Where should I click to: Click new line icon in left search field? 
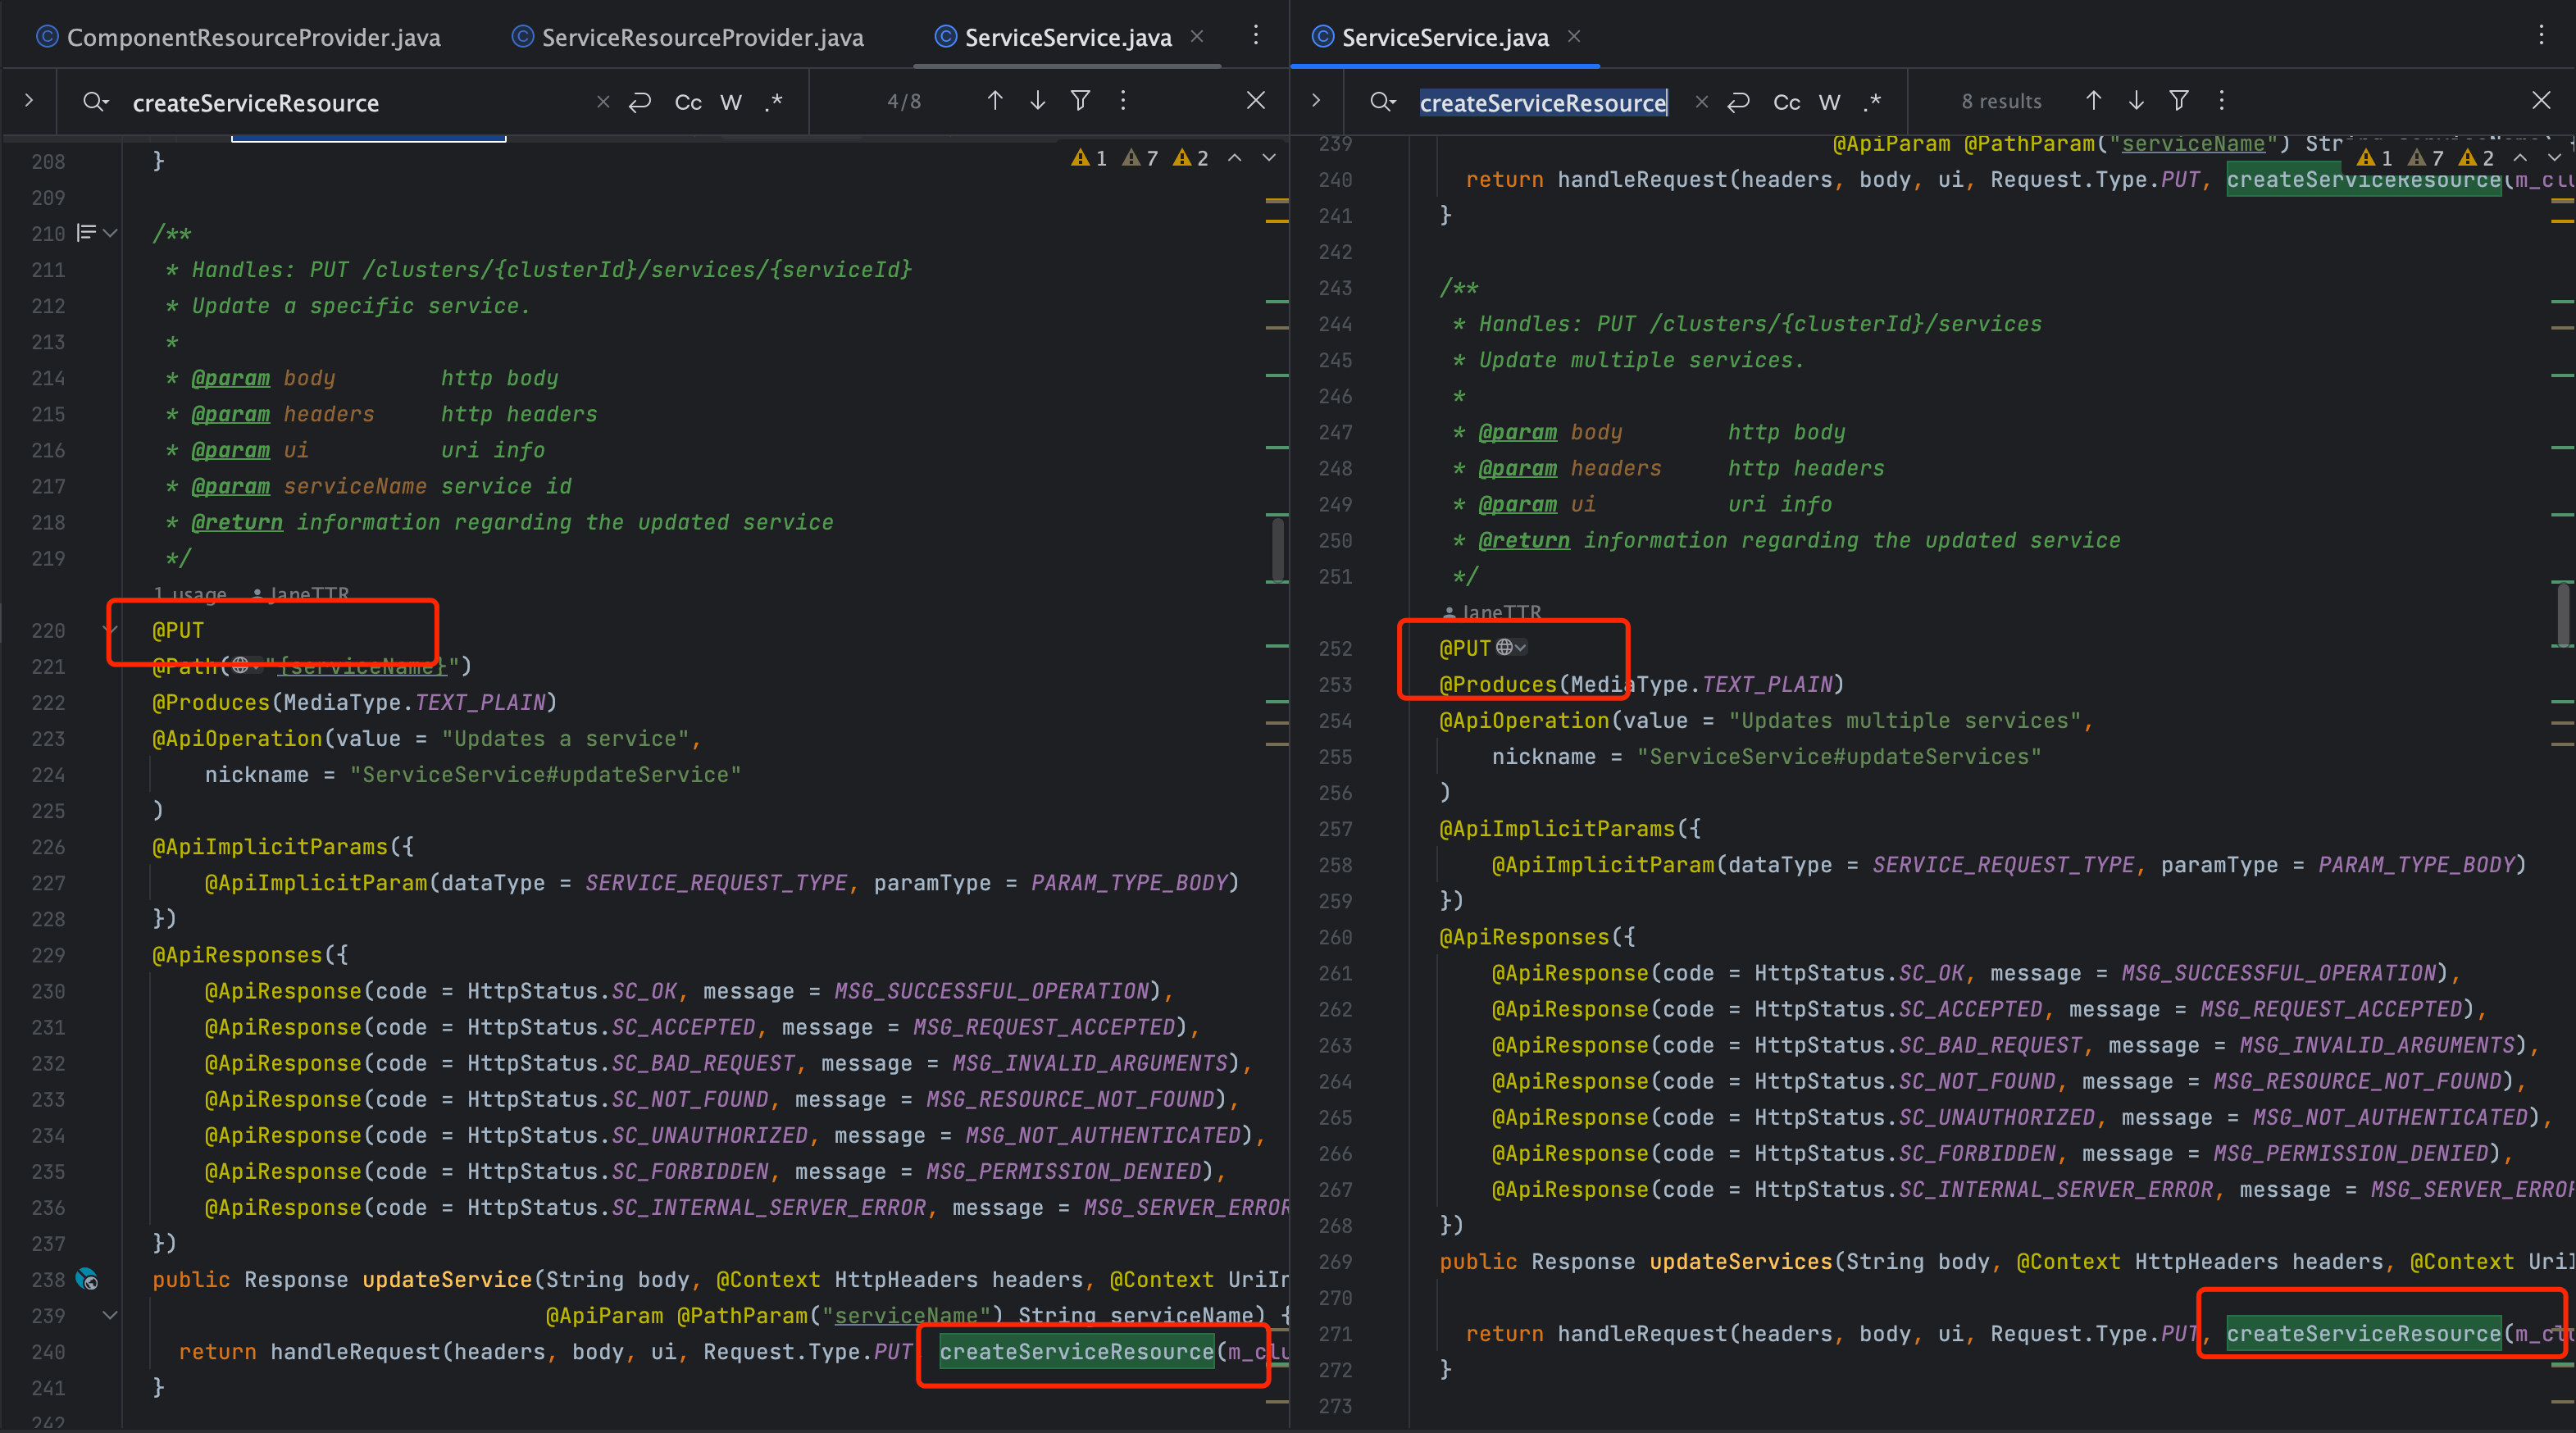click(x=640, y=102)
